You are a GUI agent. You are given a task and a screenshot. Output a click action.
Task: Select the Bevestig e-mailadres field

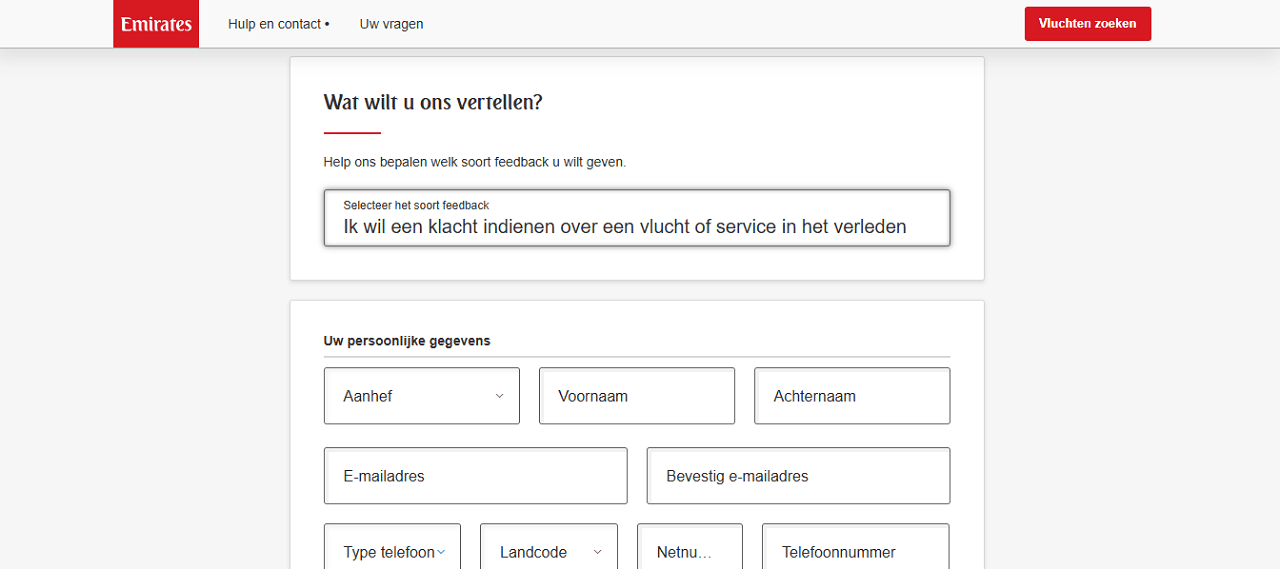[x=799, y=476]
